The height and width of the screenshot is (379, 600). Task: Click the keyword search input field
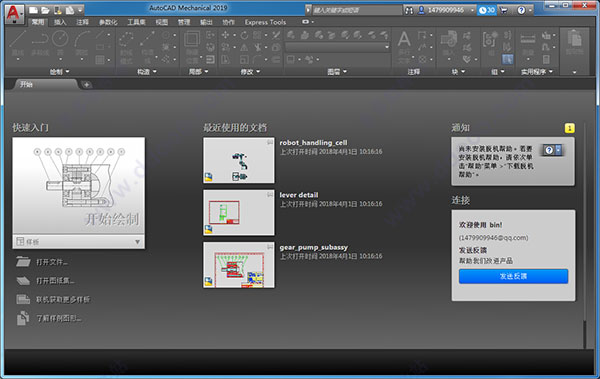(356, 10)
